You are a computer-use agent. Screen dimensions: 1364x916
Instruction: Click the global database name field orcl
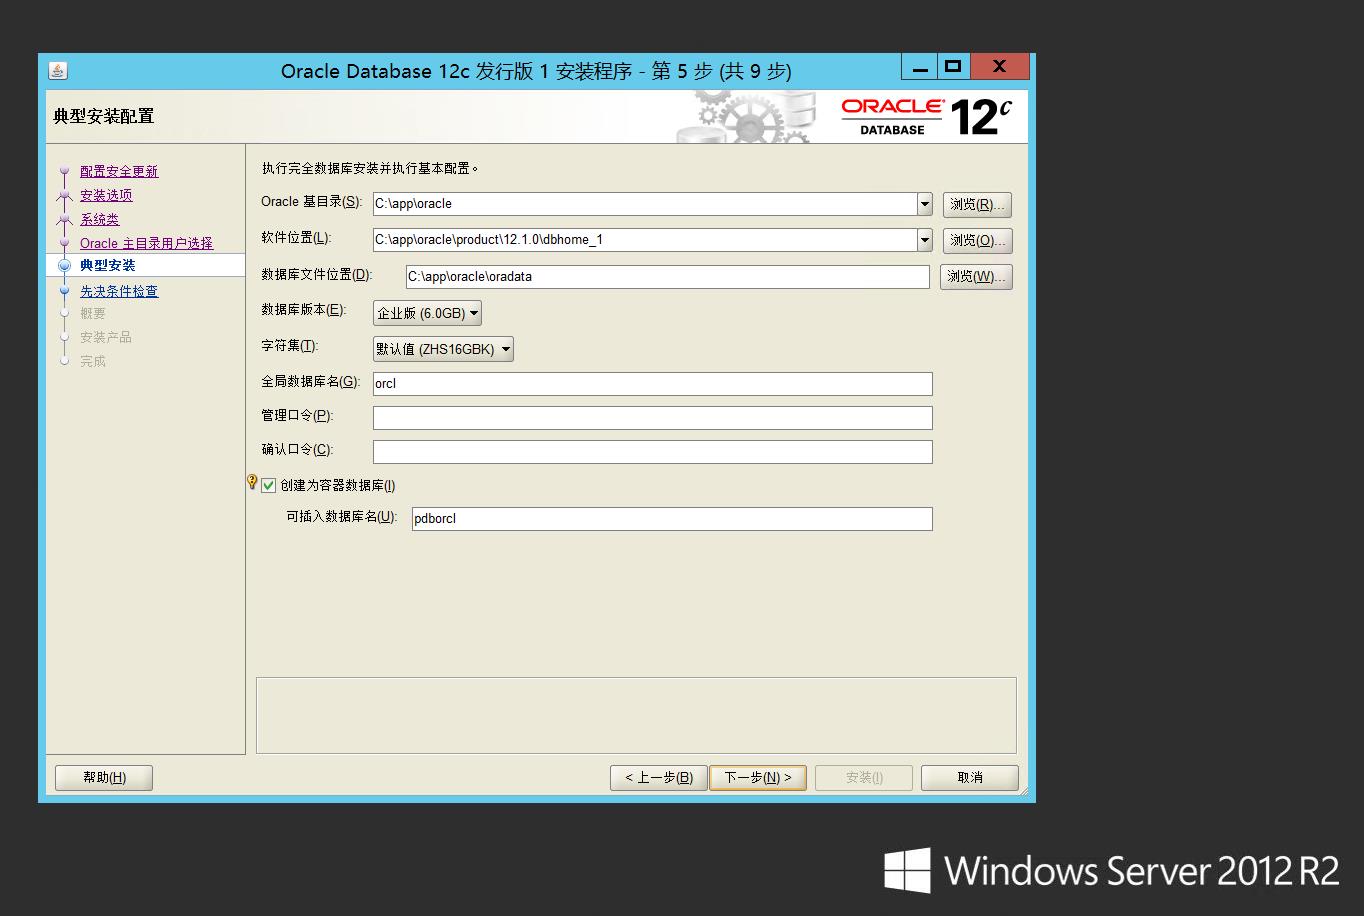[x=652, y=383]
